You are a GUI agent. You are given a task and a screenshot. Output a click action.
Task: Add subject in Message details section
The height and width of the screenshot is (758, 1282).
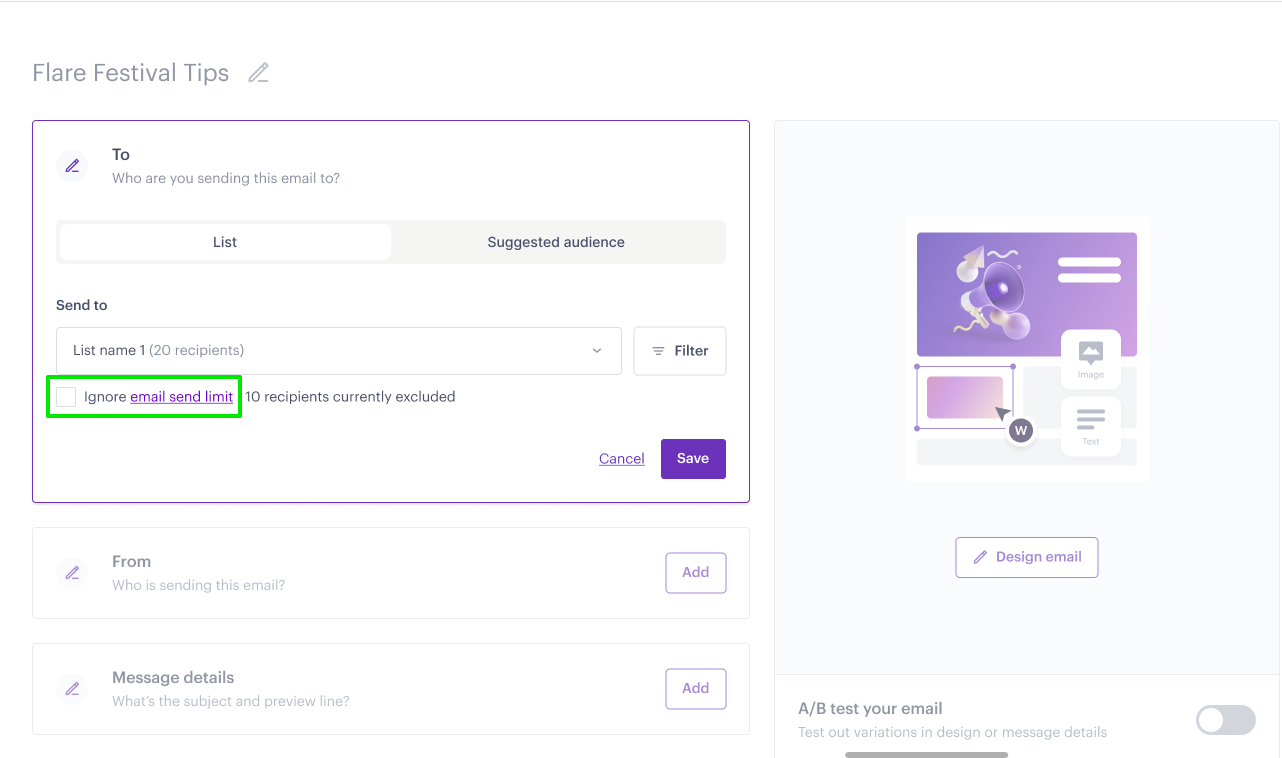click(696, 689)
